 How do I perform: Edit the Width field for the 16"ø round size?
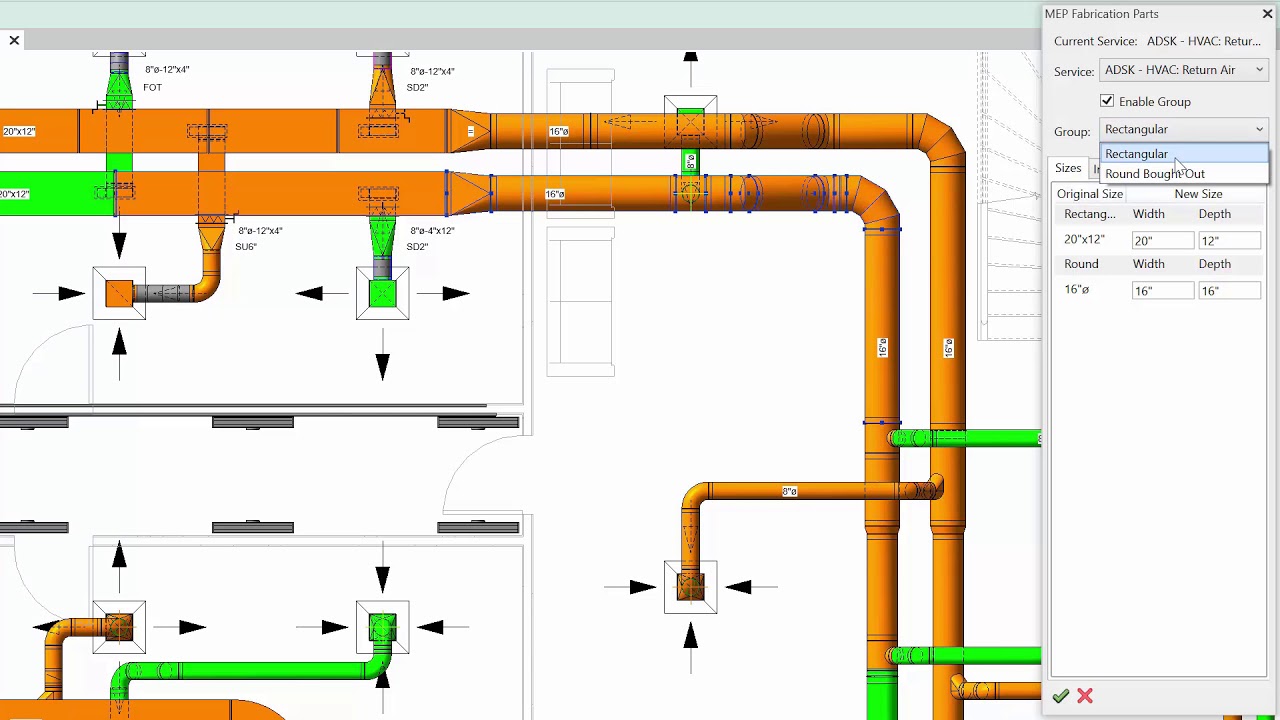[x=1162, y=290]
